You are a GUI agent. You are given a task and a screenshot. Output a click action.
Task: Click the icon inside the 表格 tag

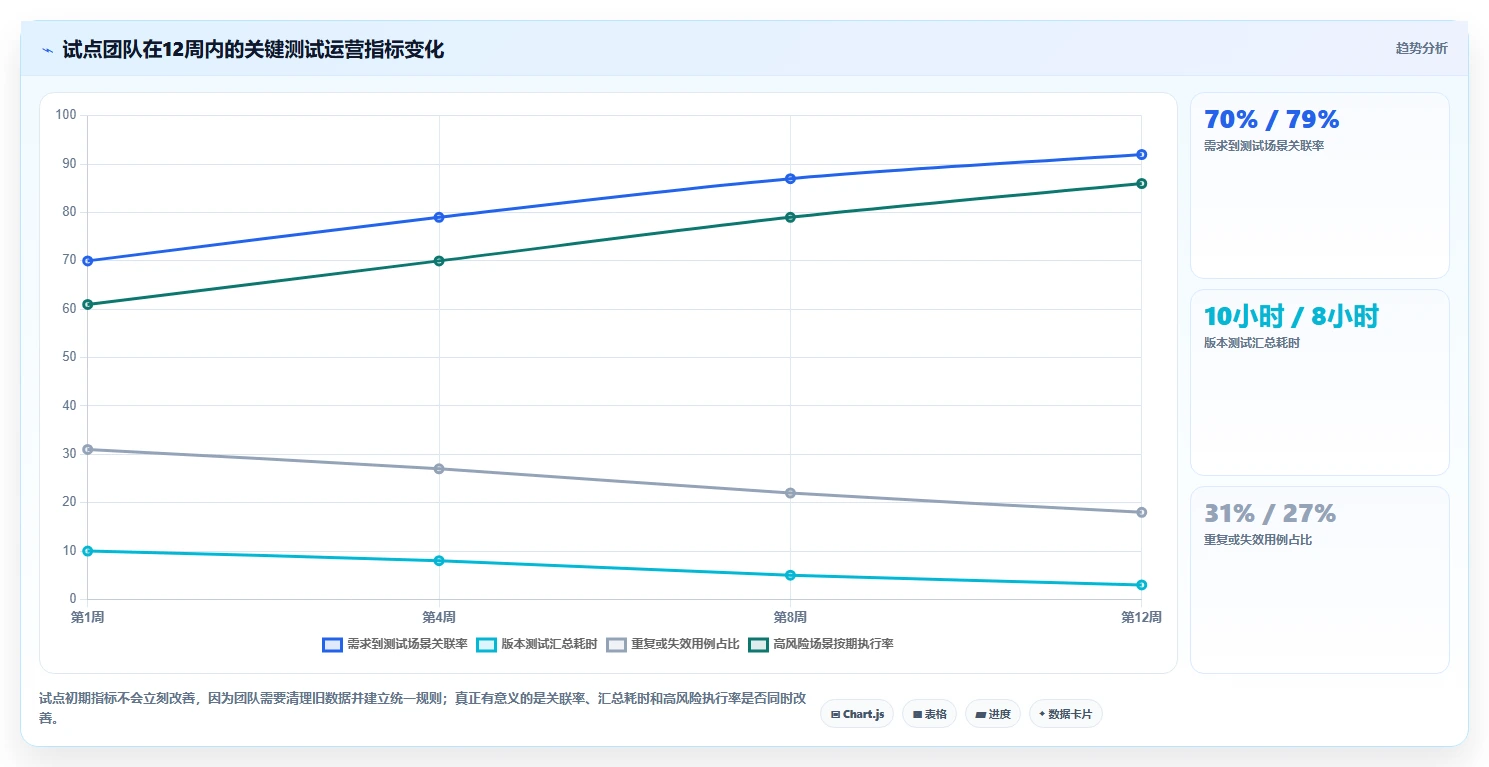tap(917, 715)
